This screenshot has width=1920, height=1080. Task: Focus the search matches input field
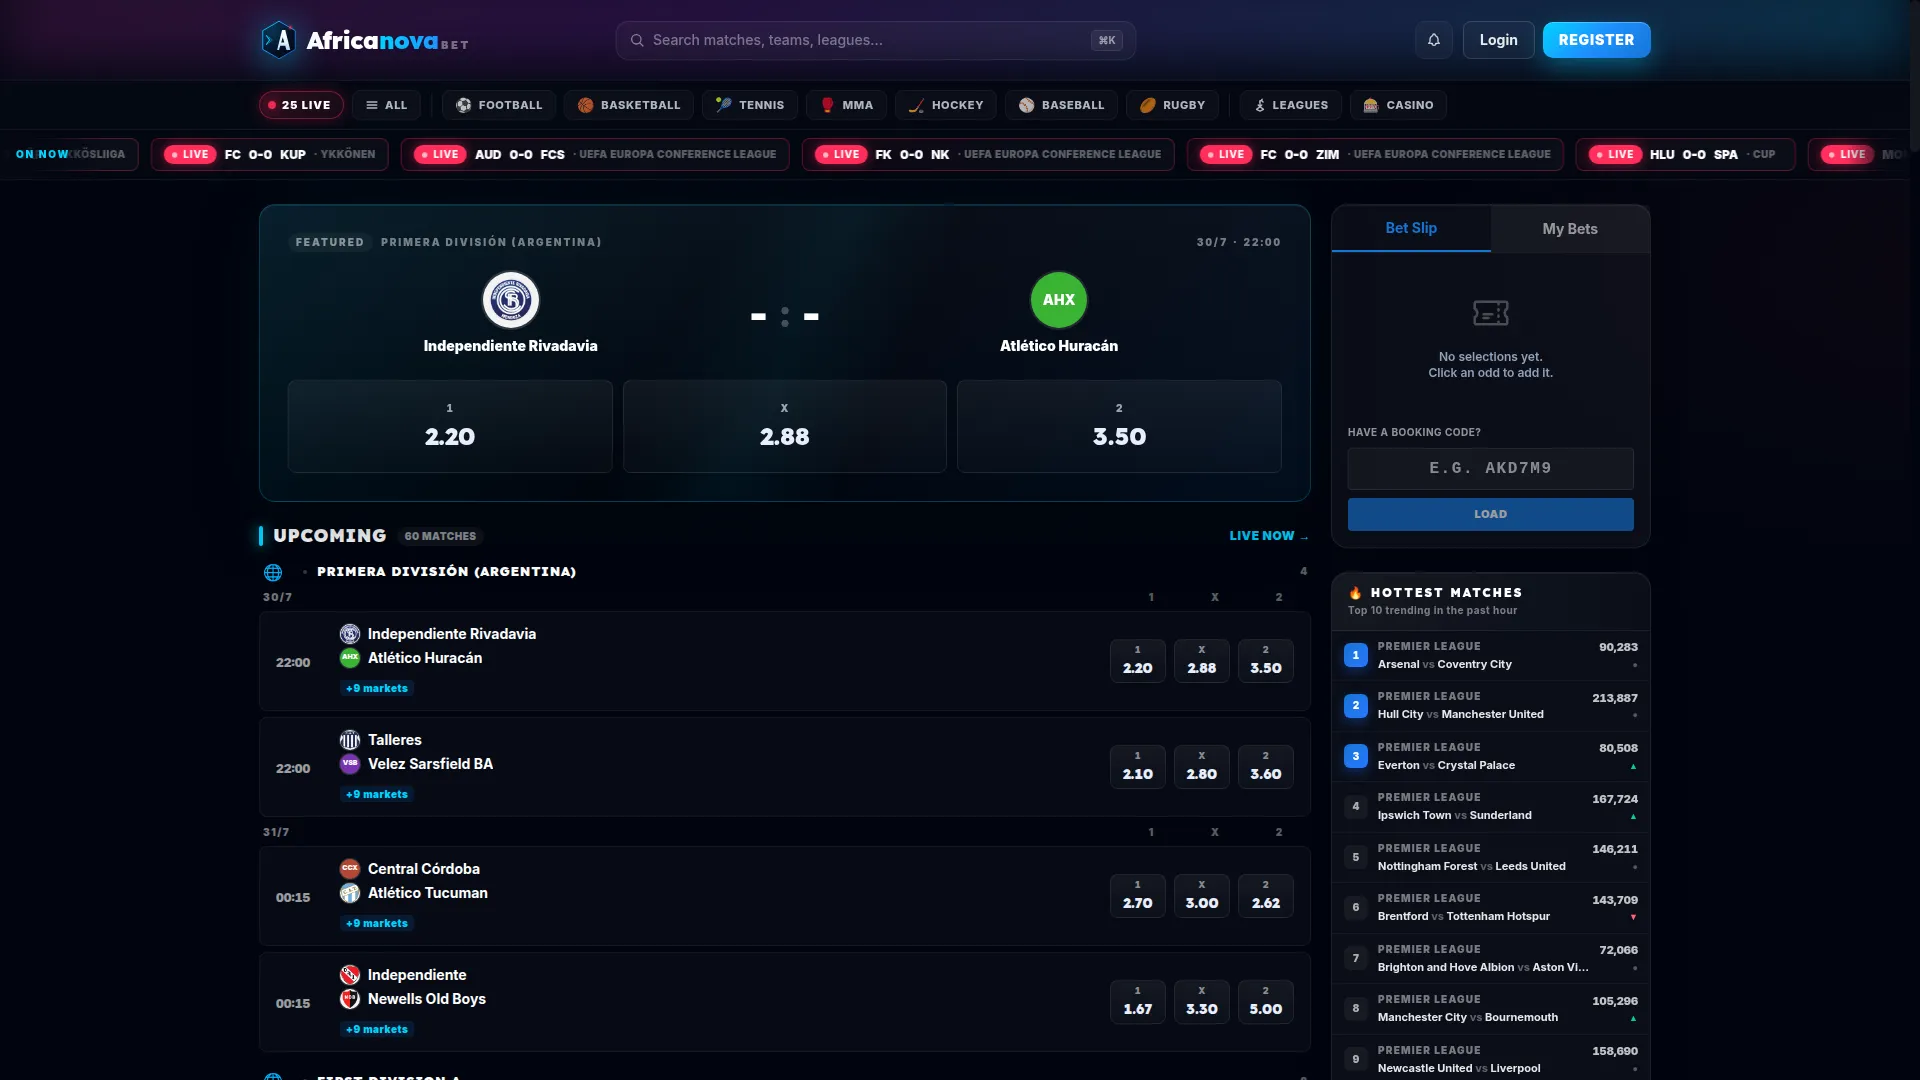(x=875, y=40)
